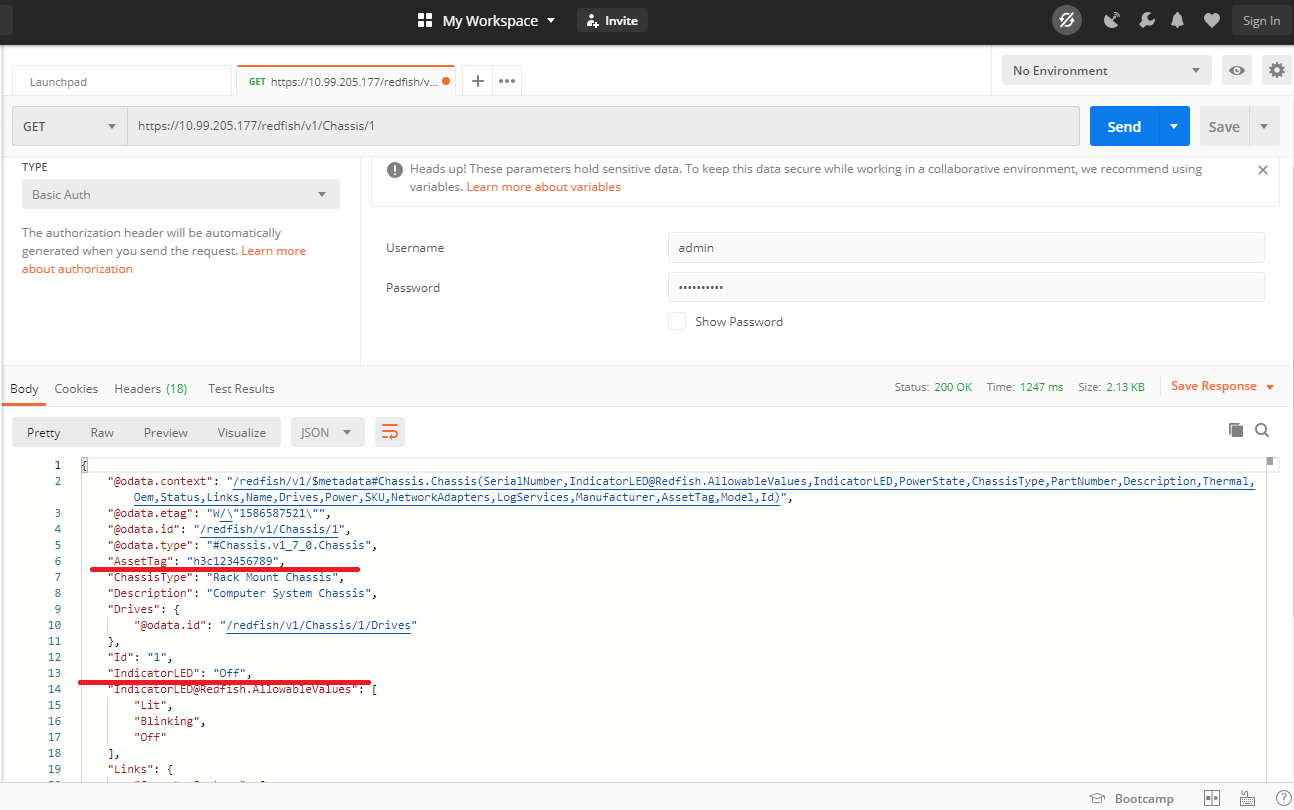This screenshot has height=810, width=1294.
Task: Expand the No Environment selector
Action: (1106, 70)
